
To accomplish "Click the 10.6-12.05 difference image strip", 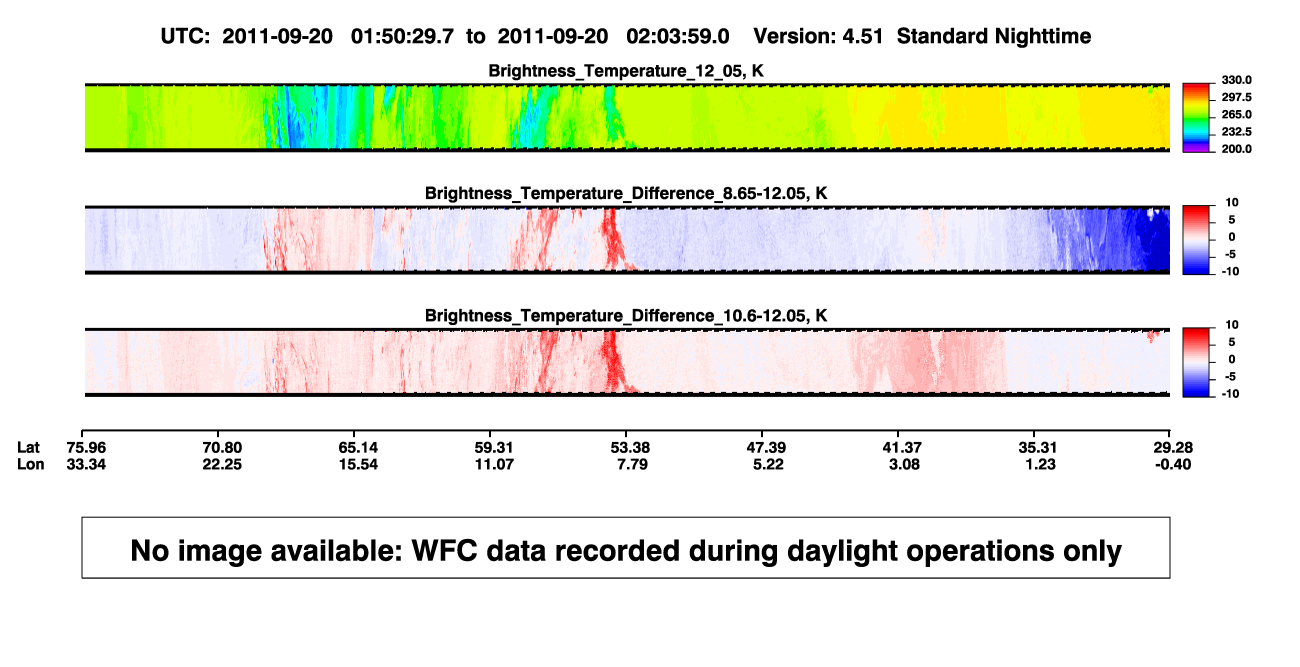I will 626,362.
